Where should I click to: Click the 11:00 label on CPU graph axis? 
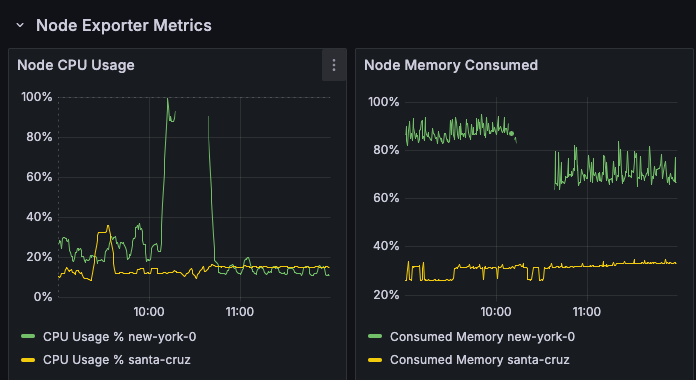[x=240, y=312]
